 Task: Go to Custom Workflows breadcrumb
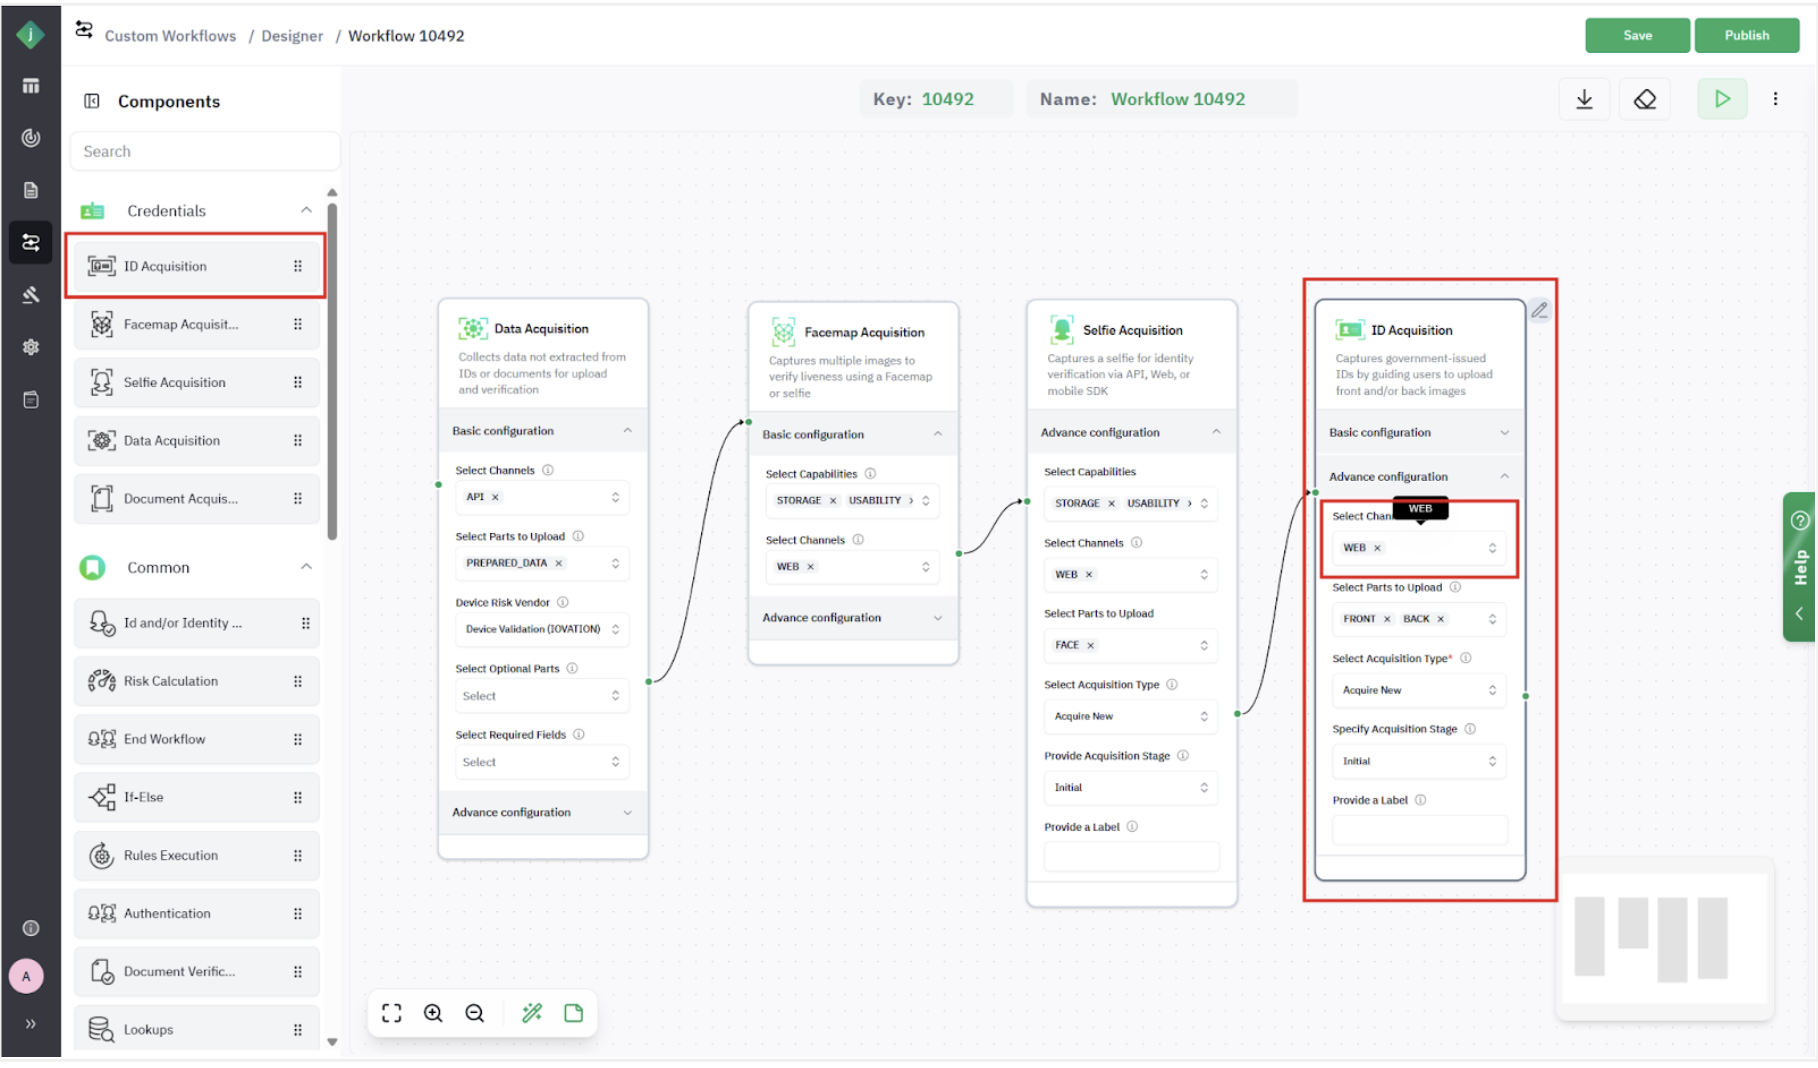pyautogui.click(x=170, y=36)
